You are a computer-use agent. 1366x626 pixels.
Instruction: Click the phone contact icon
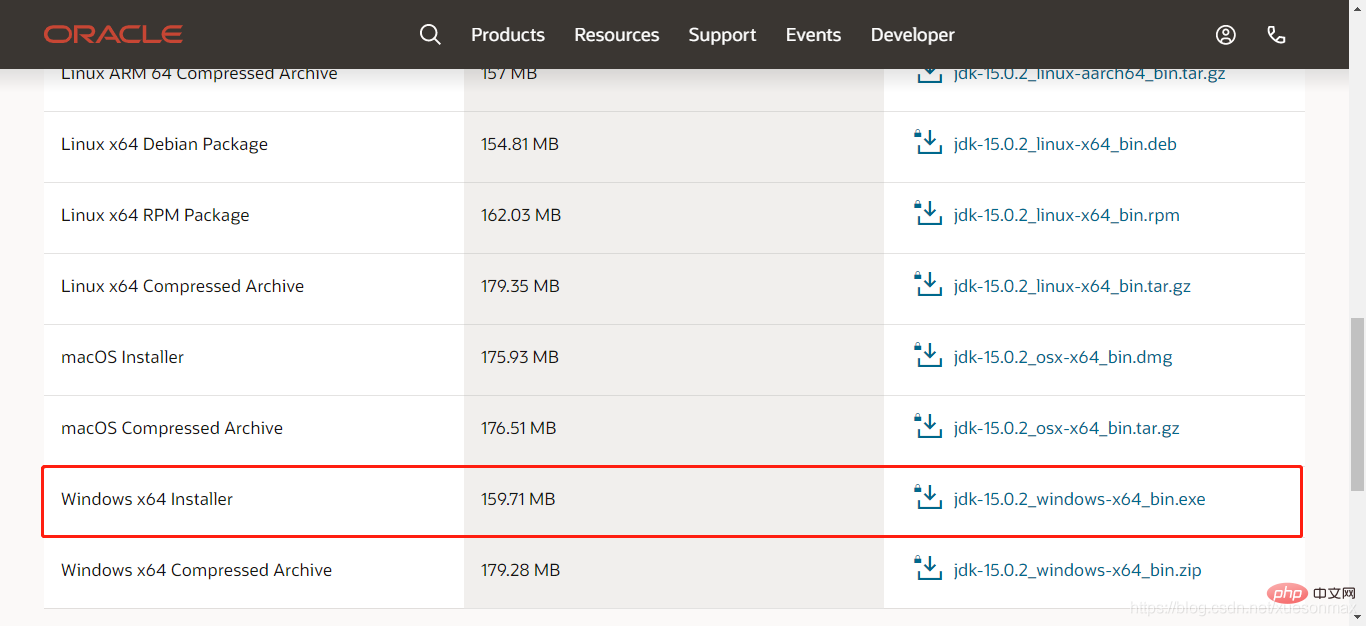click(x=1276, y=35)
